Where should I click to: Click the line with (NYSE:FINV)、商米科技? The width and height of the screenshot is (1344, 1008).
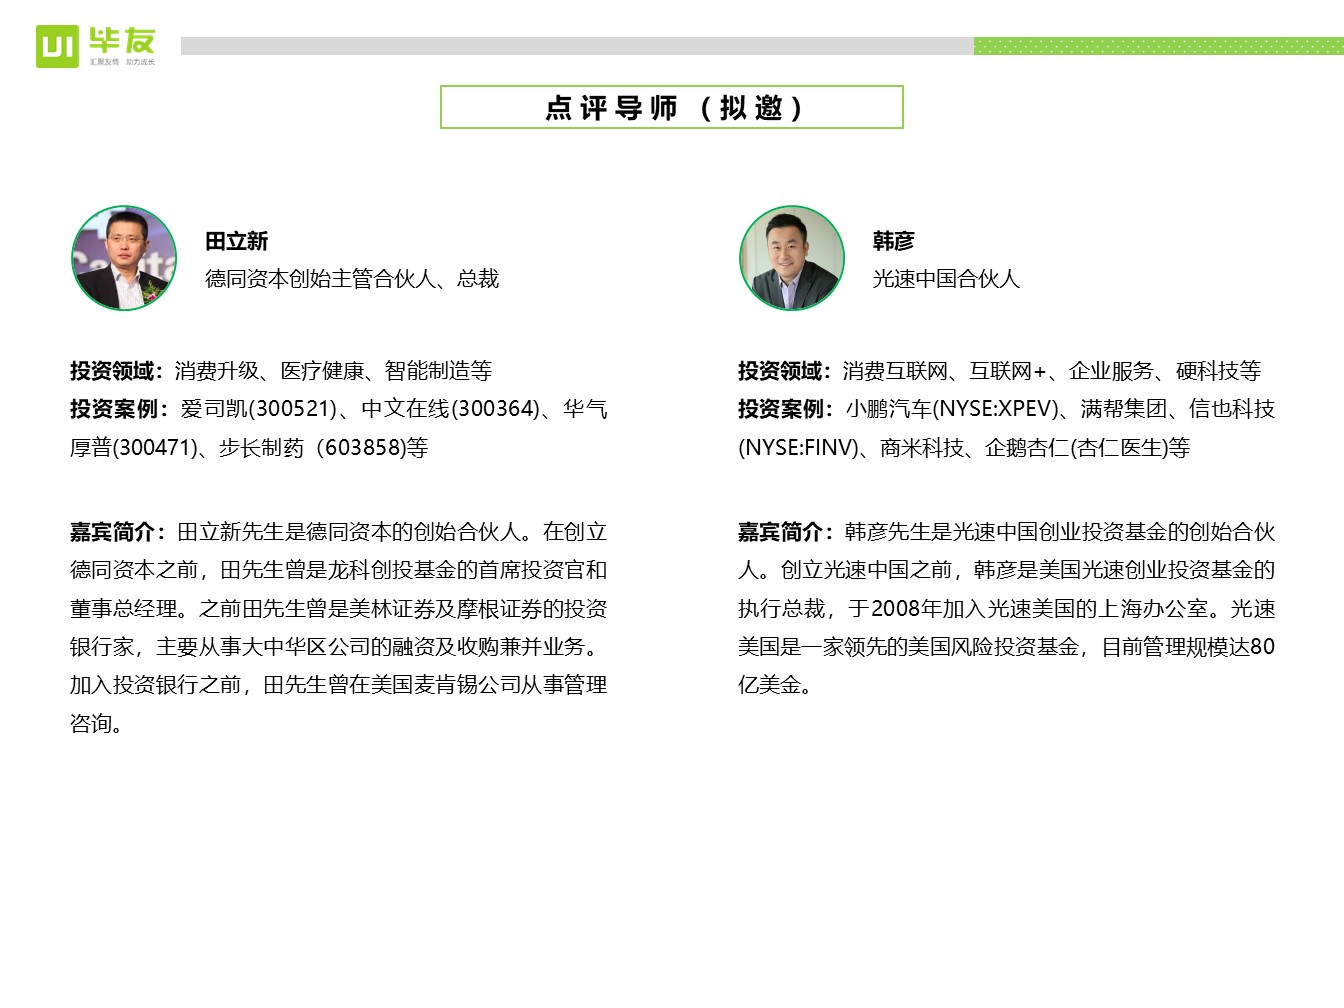[964, 448]
